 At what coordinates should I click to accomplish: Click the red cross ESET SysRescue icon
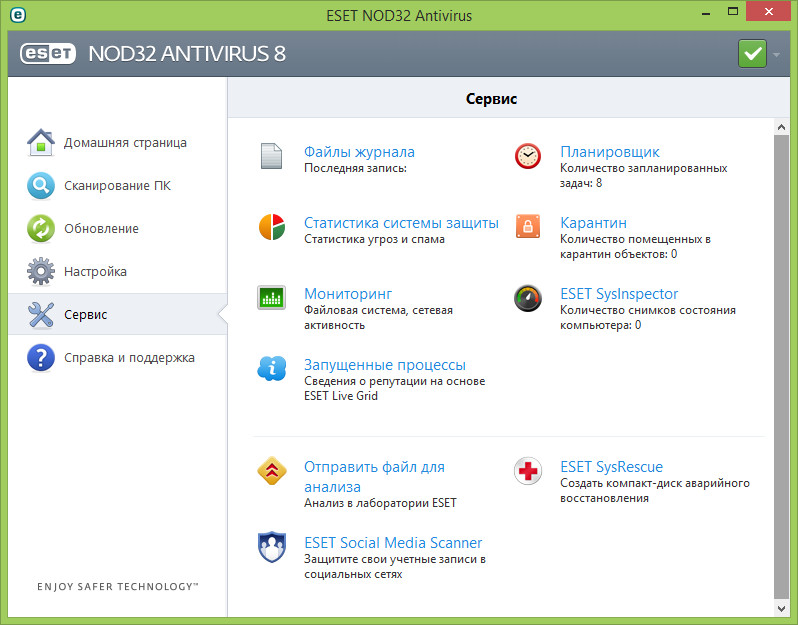(x=528, y=471)
